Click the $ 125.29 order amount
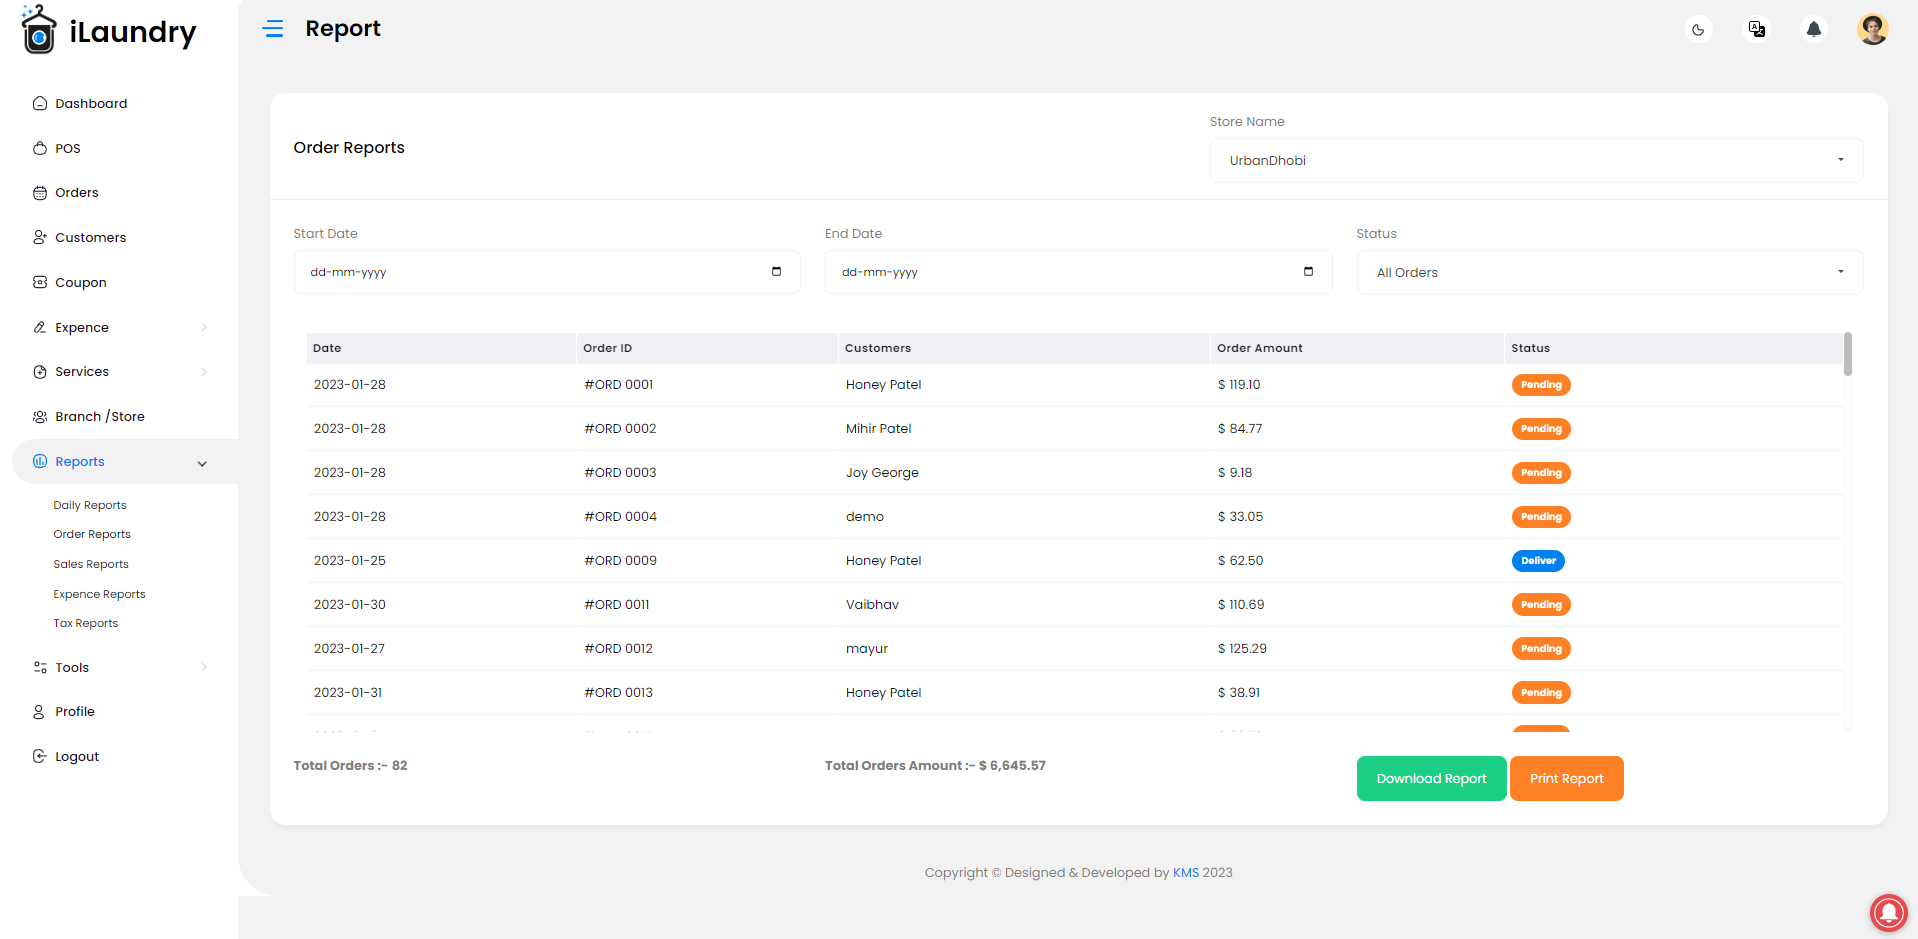Viewport: 1918px width, 939px height. [x=1242, y=648]
